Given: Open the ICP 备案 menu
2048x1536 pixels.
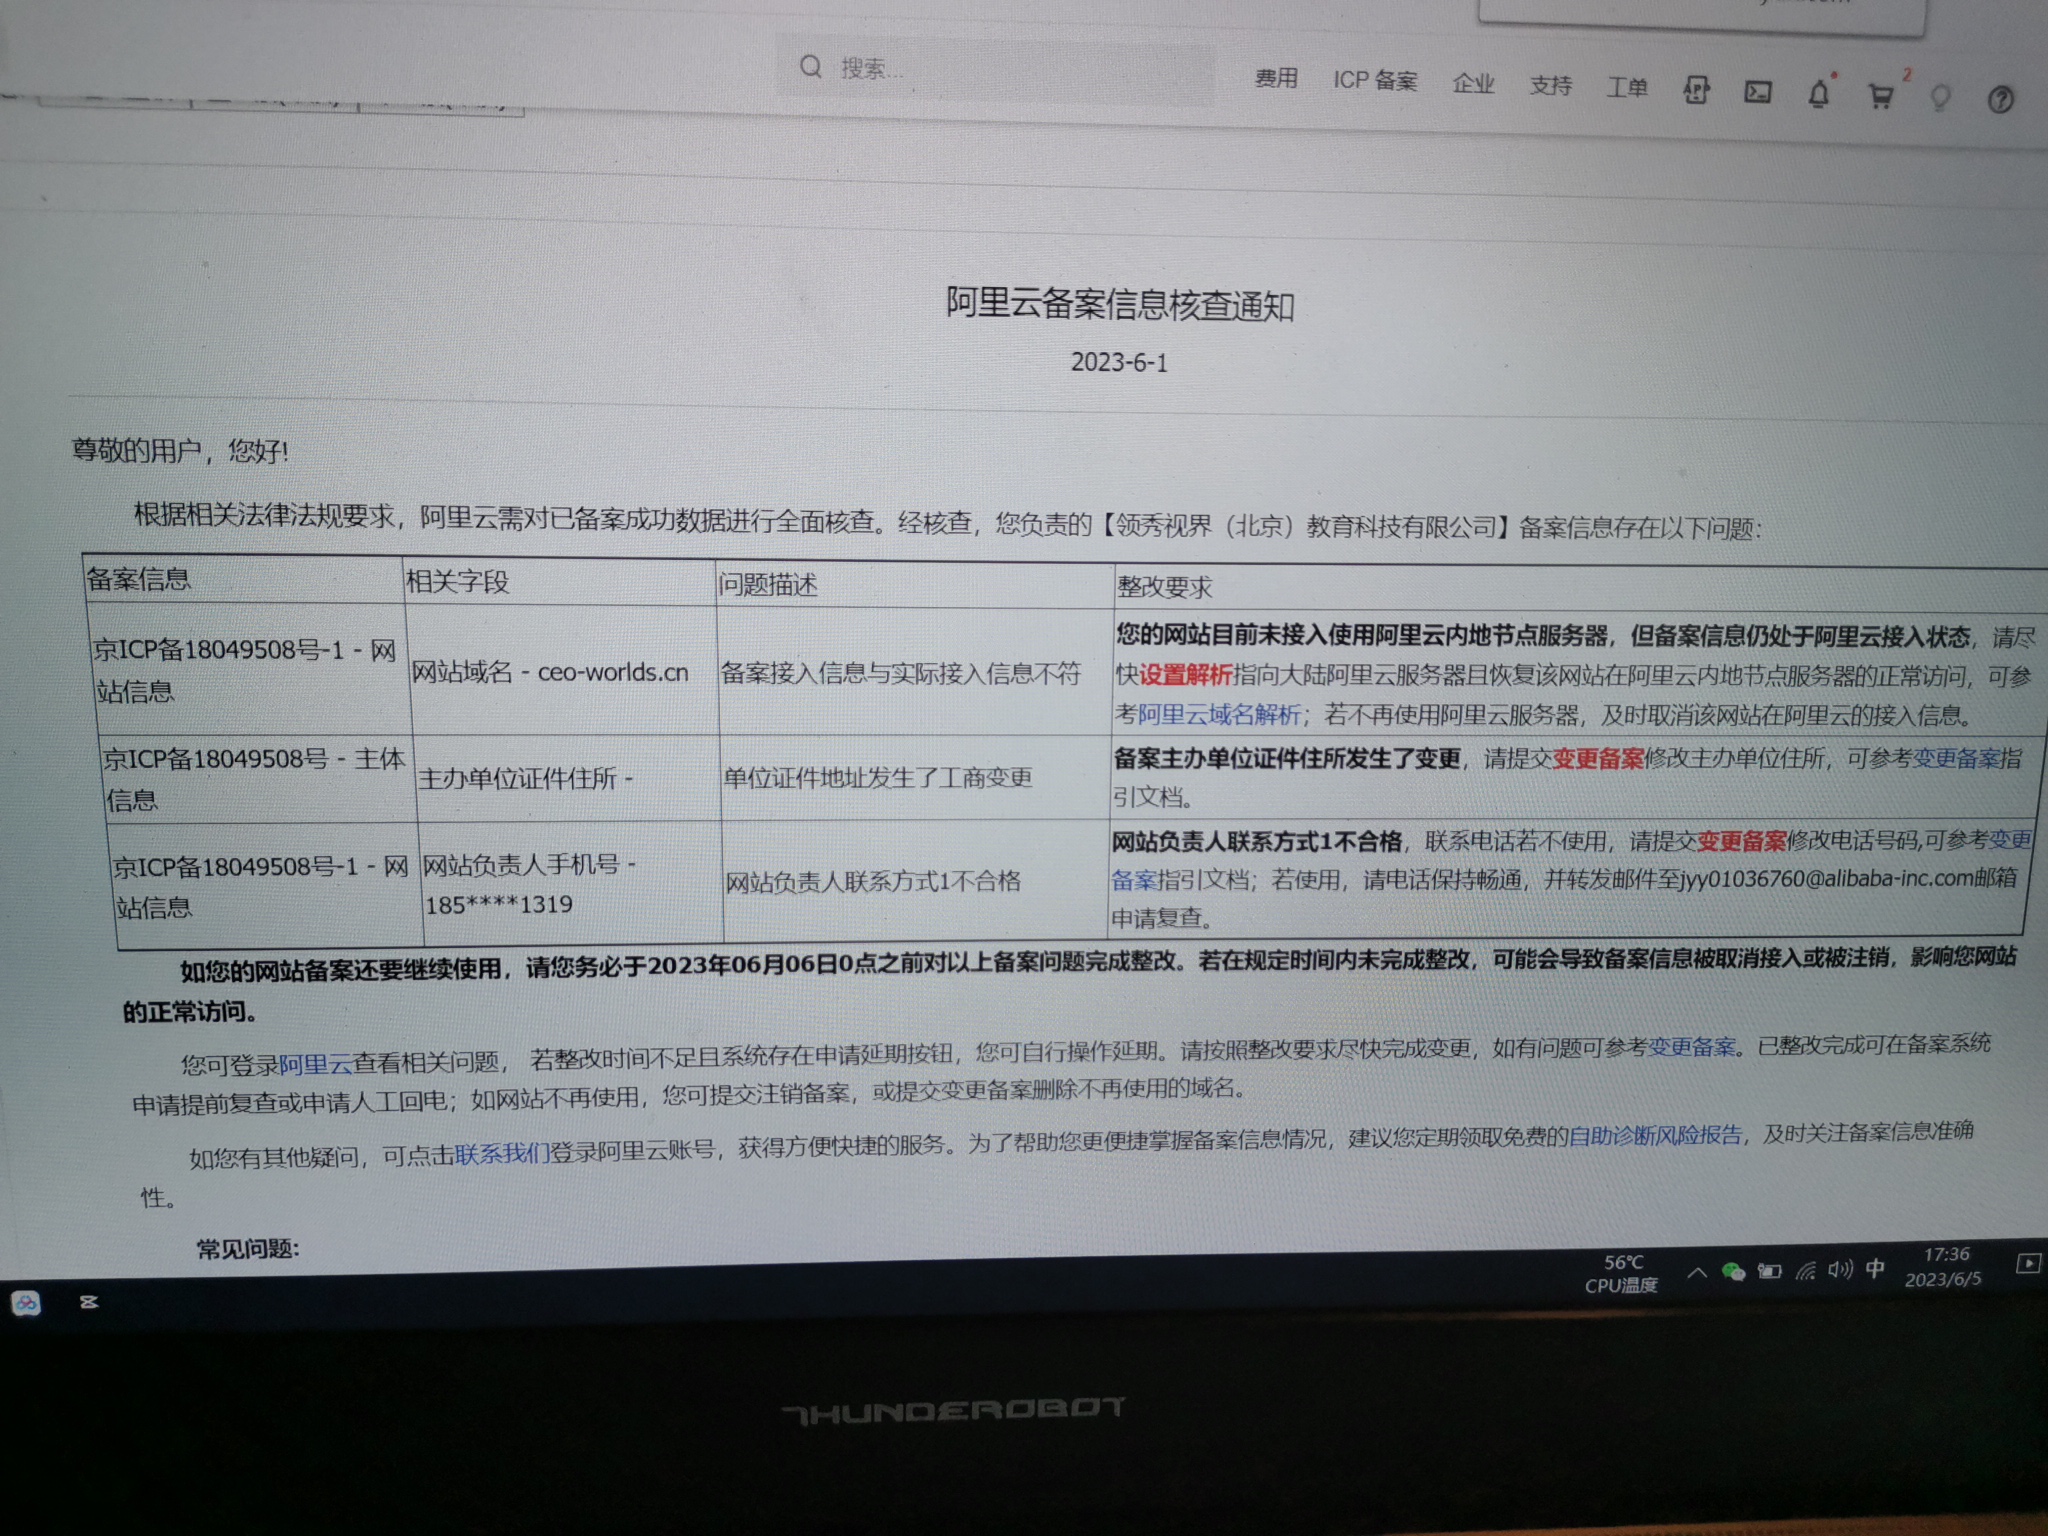Looking at the screenshot, I should click(1375, 80).
